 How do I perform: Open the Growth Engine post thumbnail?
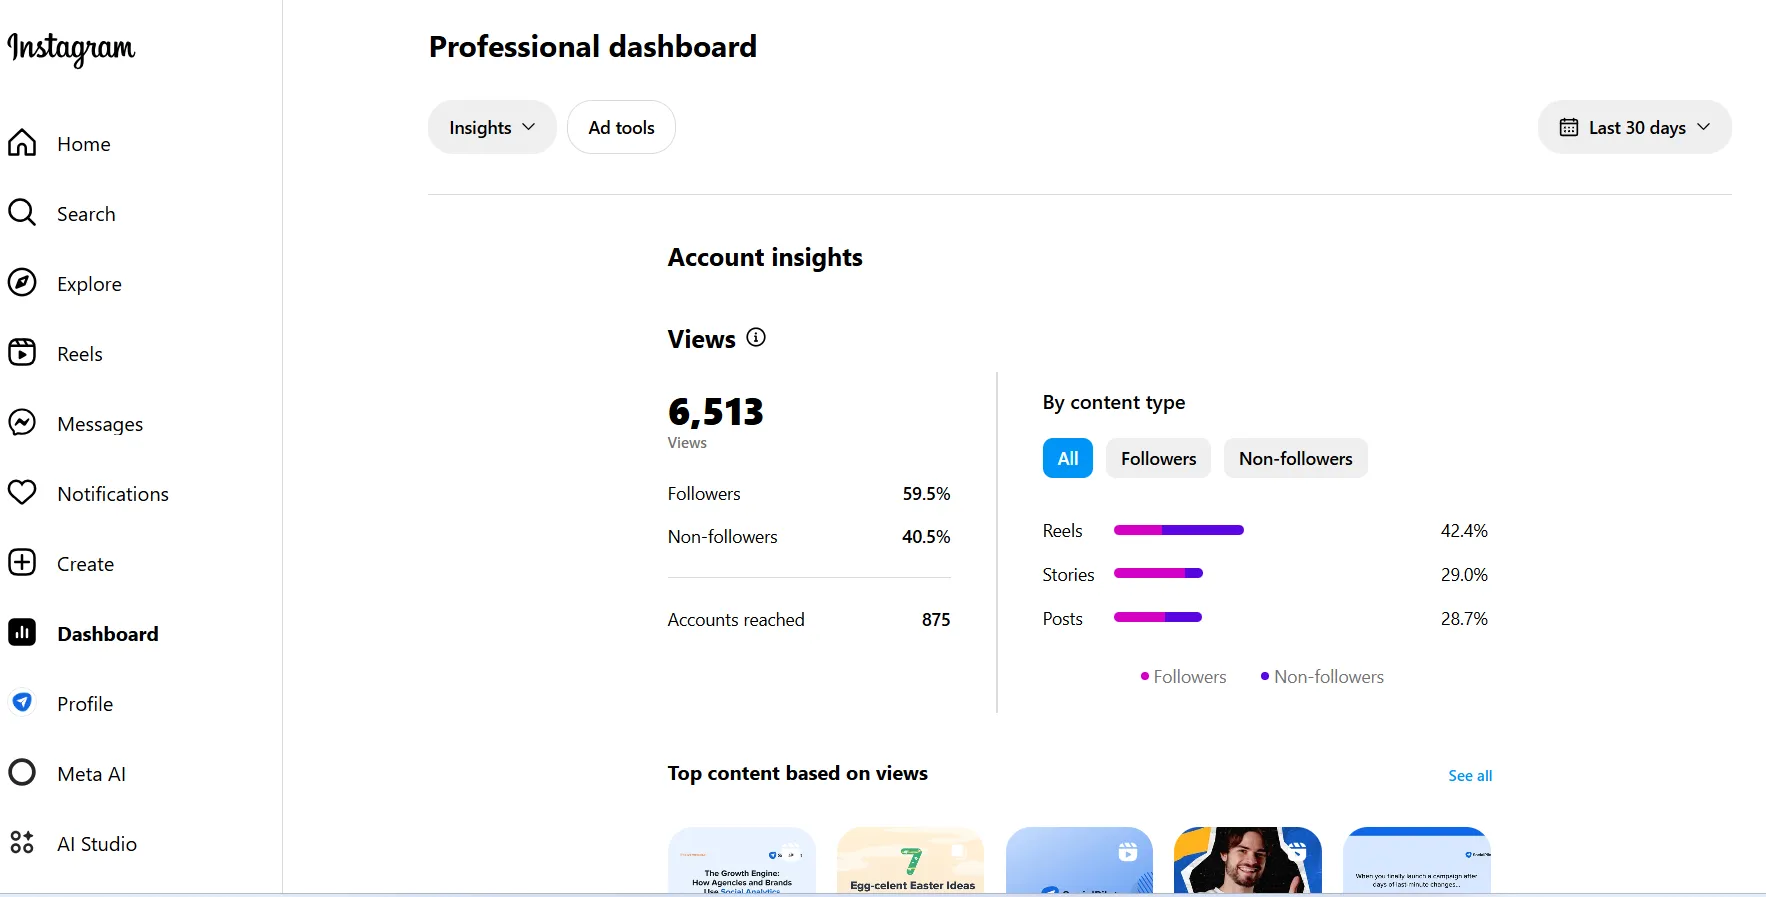(x=742, y=860)
